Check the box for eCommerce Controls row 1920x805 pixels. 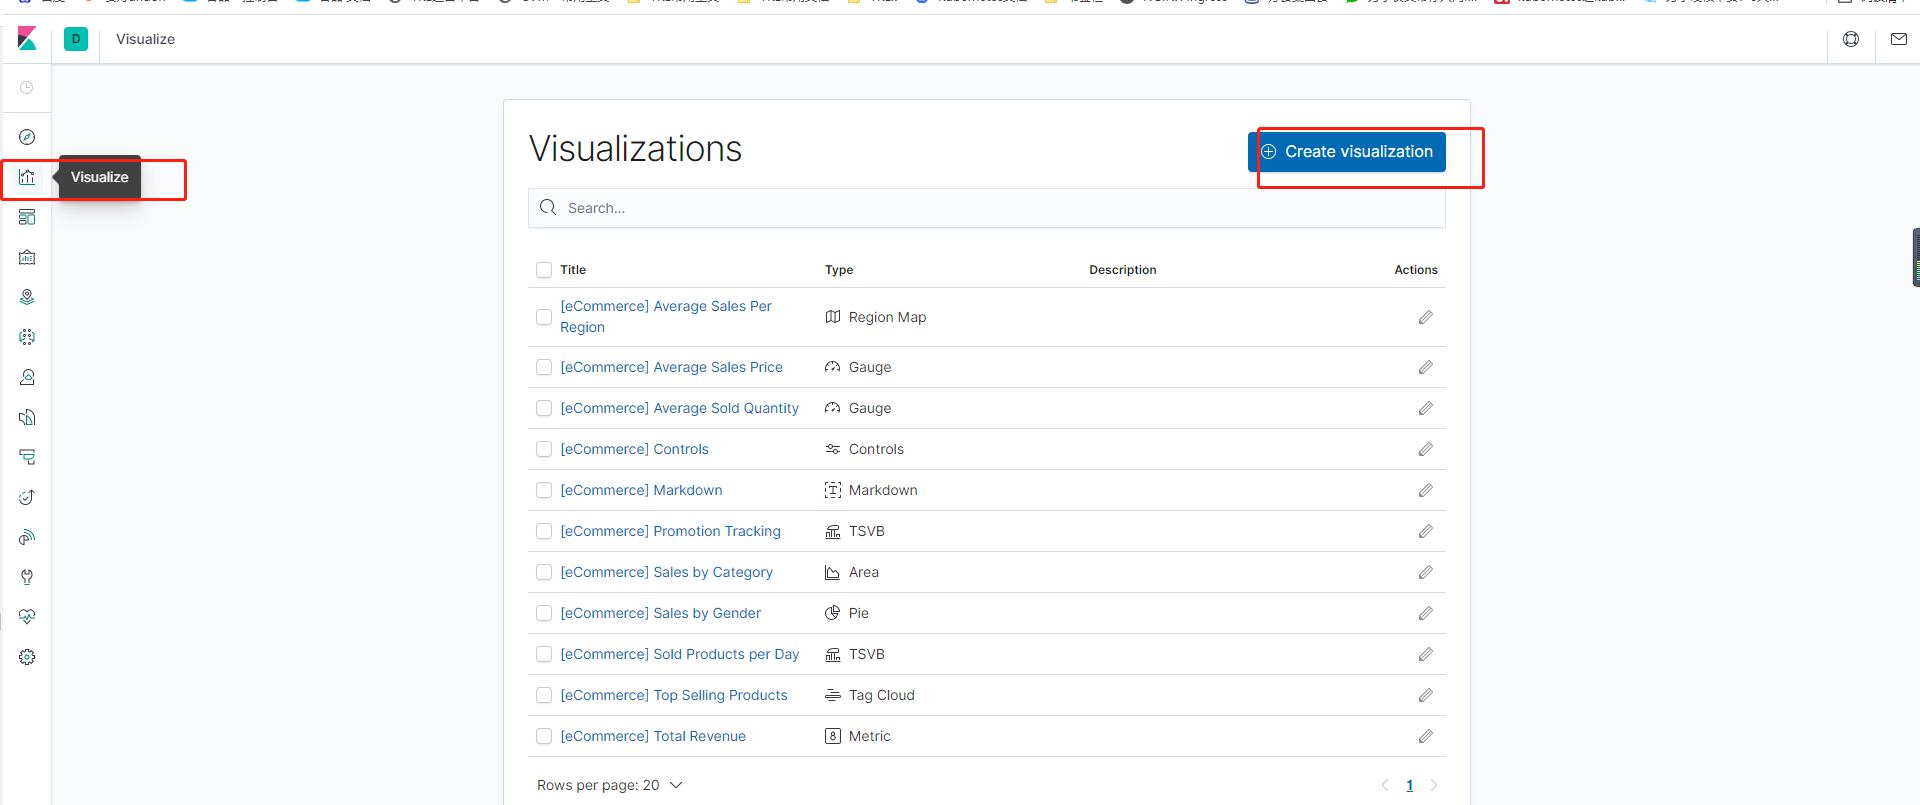[x=544, y=449]
